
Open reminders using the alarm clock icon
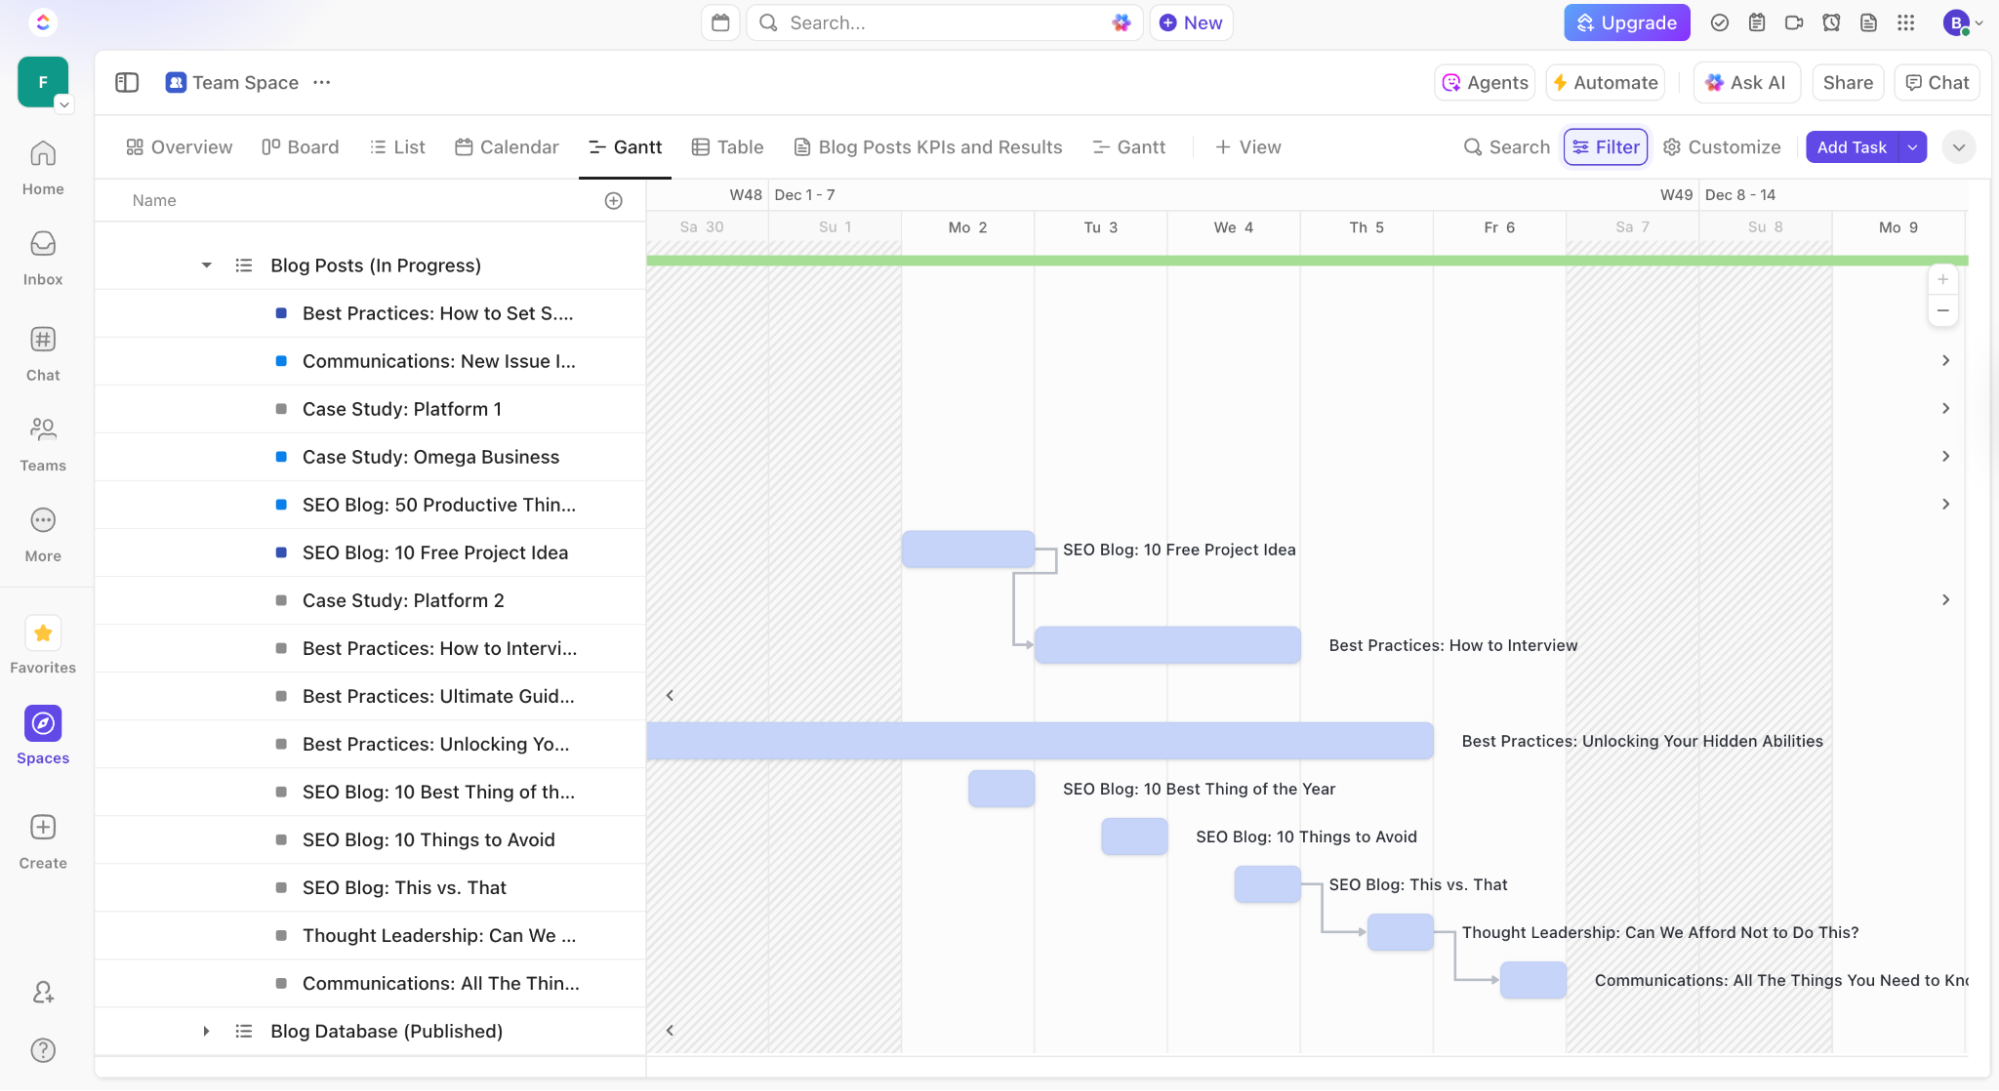1831,22
